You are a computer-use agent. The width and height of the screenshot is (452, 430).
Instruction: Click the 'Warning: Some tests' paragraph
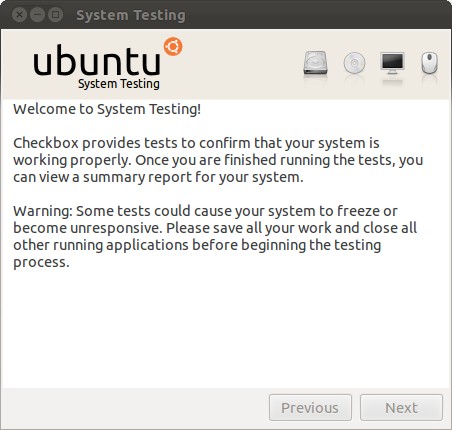tap(215, 236)
